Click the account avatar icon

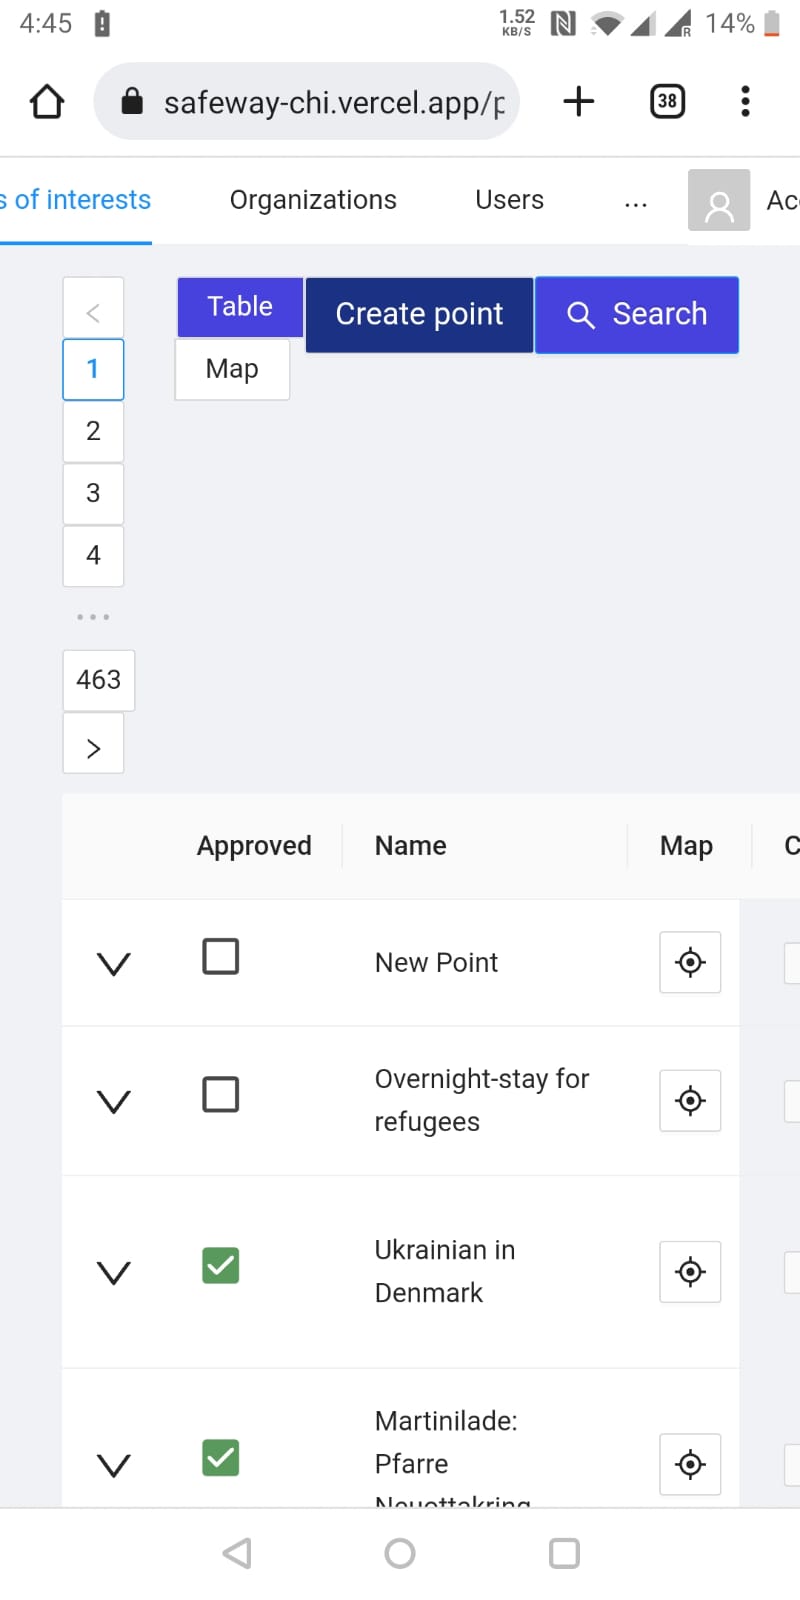pos(718,200)
